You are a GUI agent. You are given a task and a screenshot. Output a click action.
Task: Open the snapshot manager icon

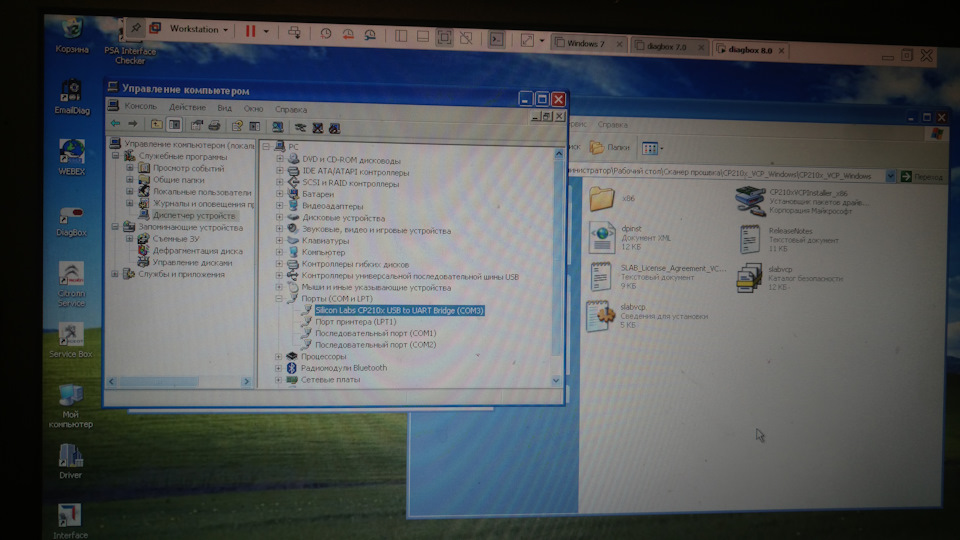pos(370,35)
